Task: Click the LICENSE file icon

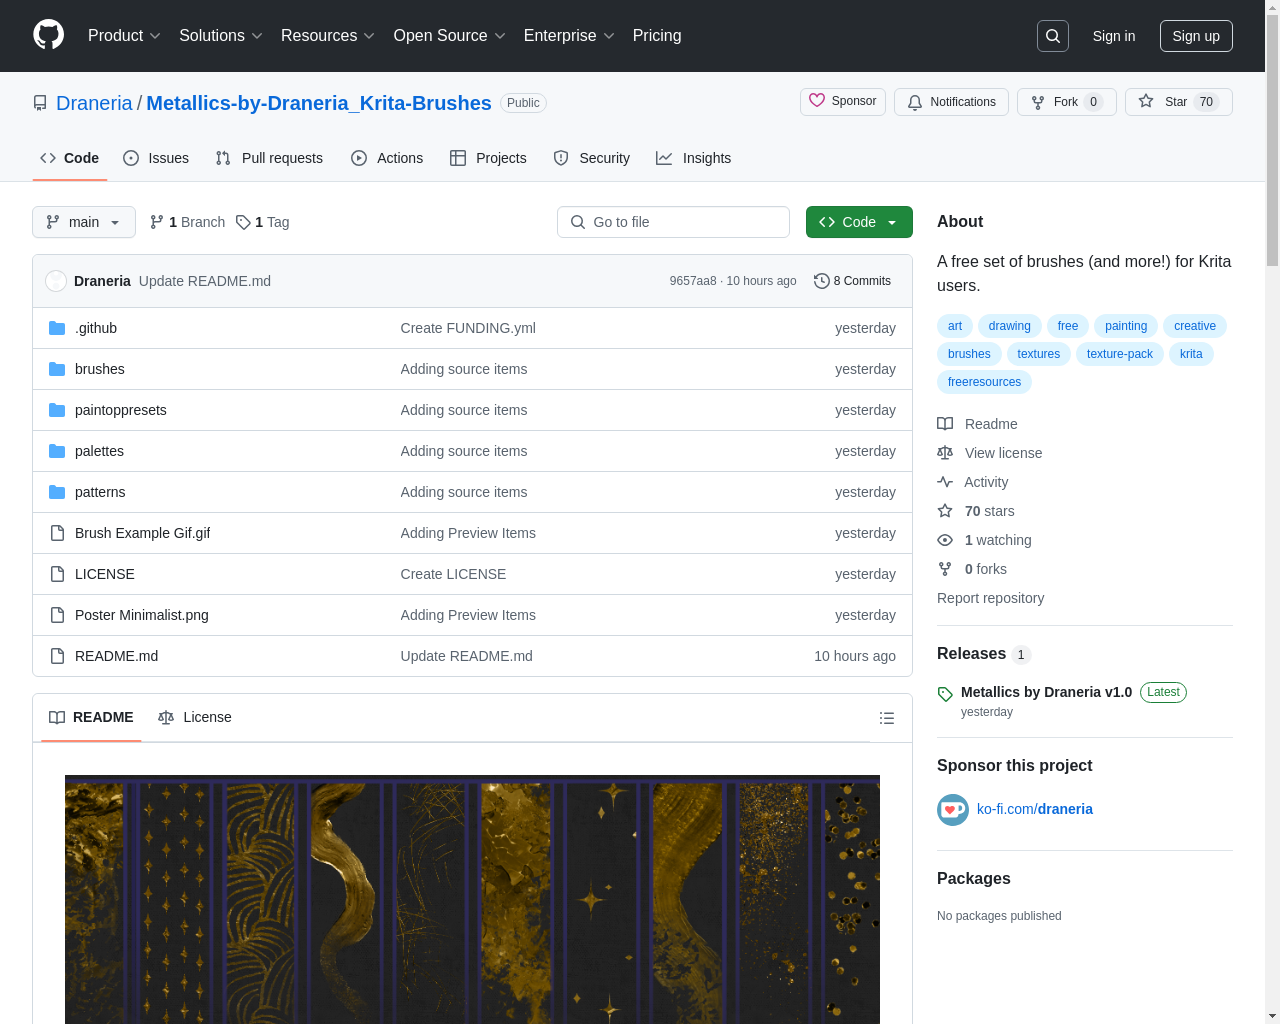Action: pos(57,574)
